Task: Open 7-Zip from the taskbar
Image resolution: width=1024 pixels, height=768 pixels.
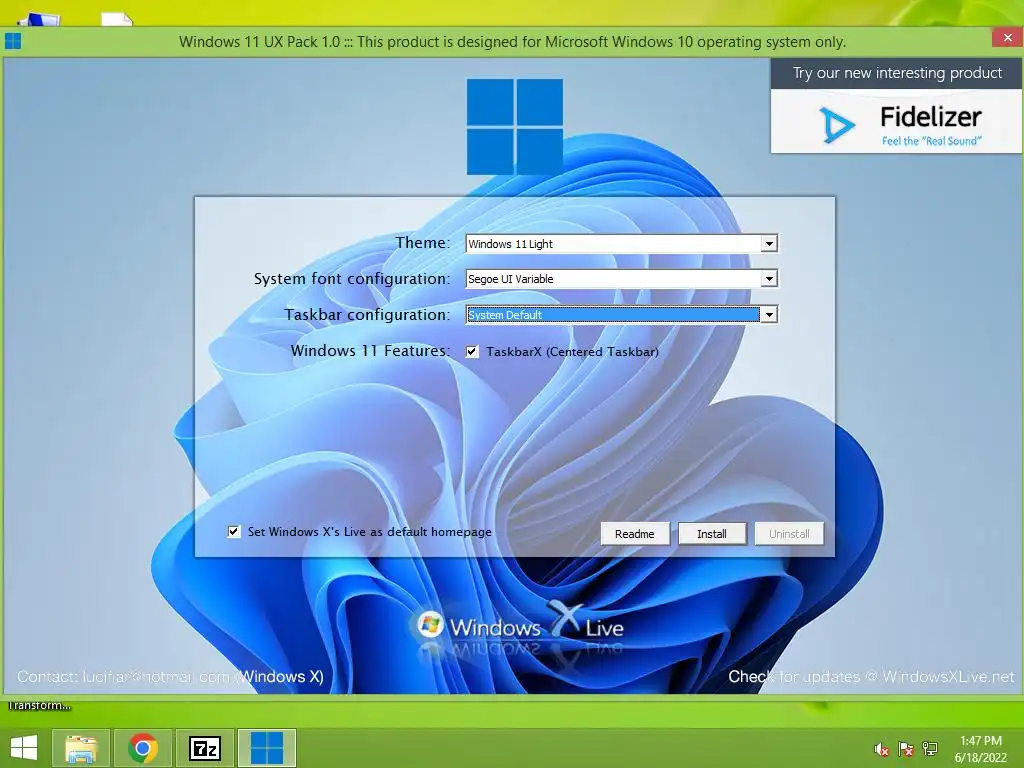Action: pyautogui.click(x=205, y=748)
